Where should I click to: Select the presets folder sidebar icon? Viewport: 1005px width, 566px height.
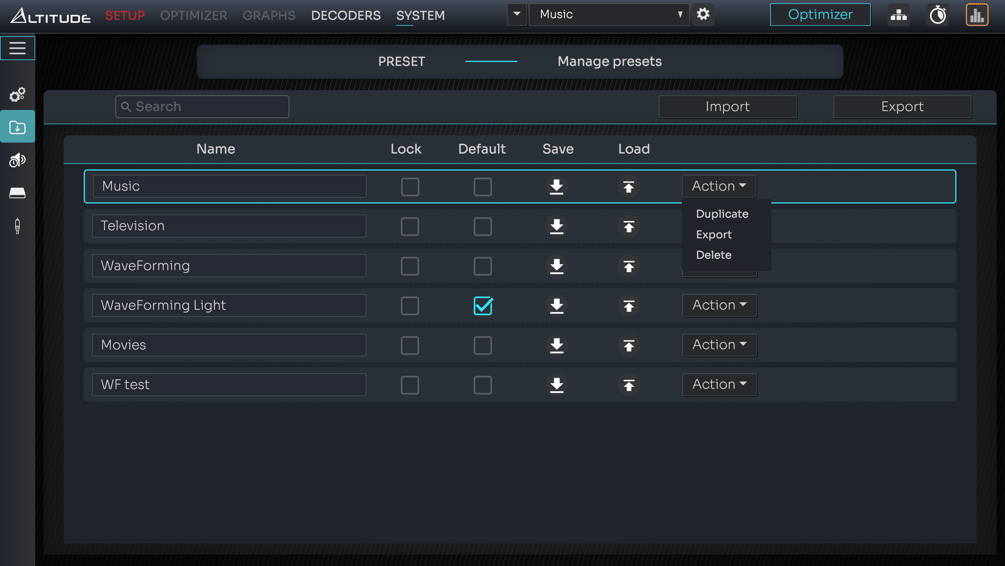[17, 128]
